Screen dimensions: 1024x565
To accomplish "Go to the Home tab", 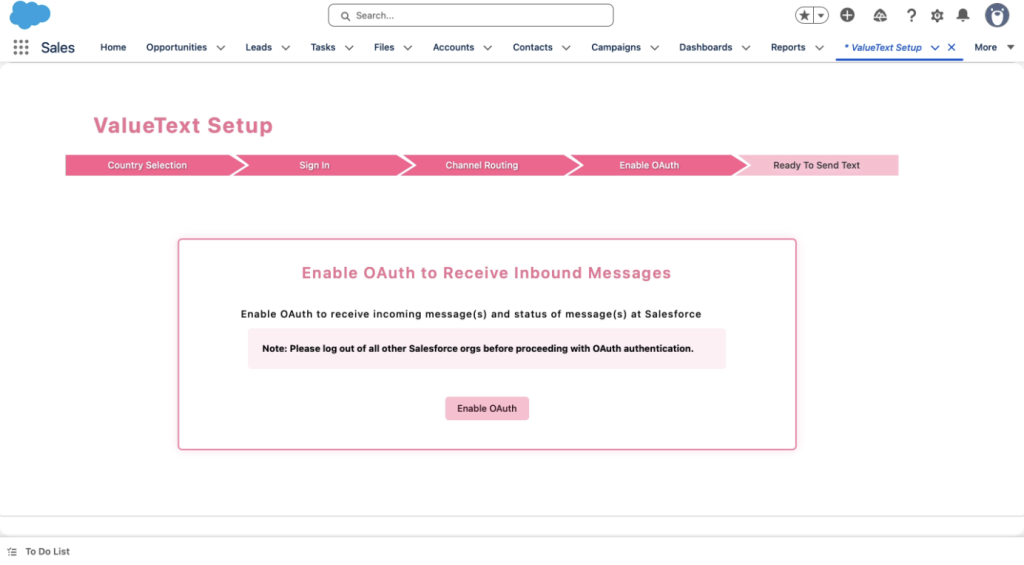I will click(x=113, y=47).
